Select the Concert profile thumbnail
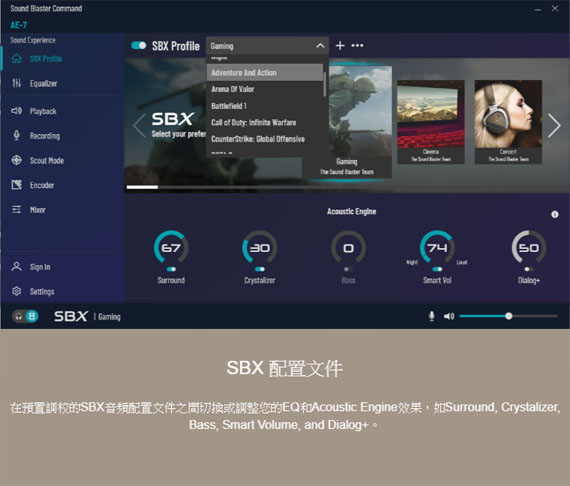Image resolution: width=570 pixels, height=486 pixels. (x=508, y=122)
